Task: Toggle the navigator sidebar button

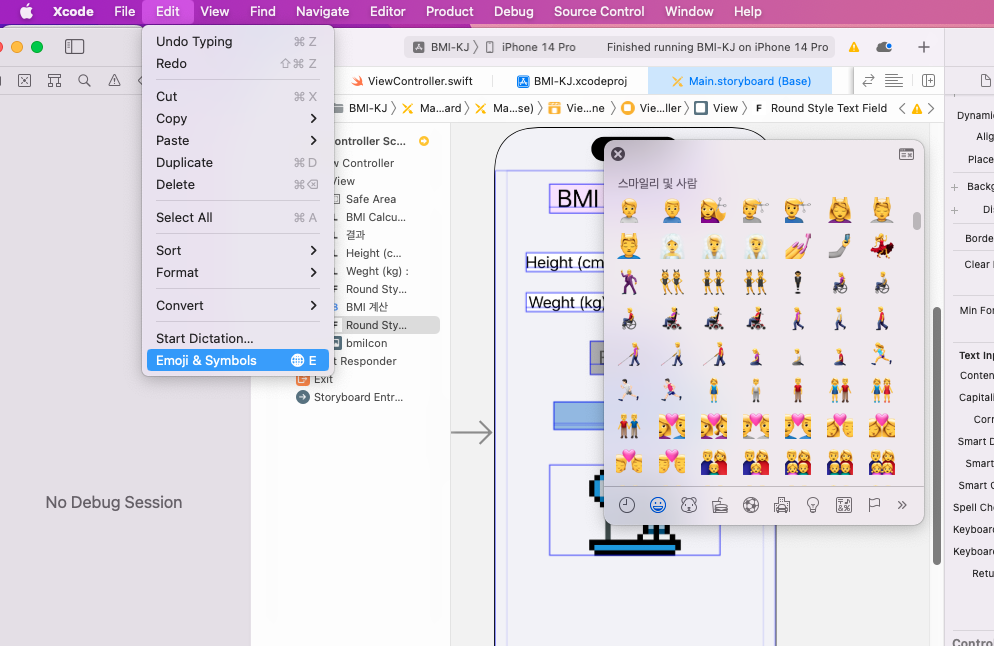Action: click(74, 47)
